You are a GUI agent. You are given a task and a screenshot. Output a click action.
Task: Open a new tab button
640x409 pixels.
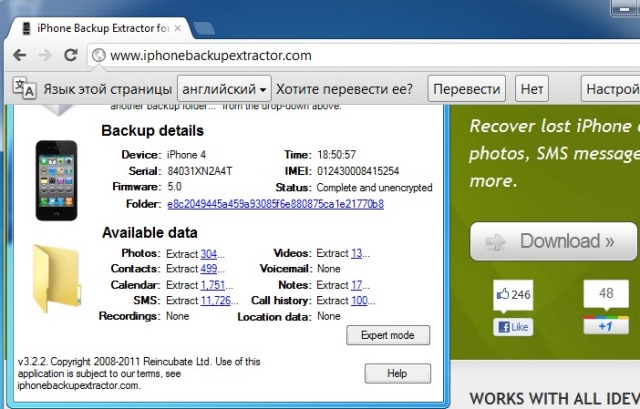click(204, 29)
